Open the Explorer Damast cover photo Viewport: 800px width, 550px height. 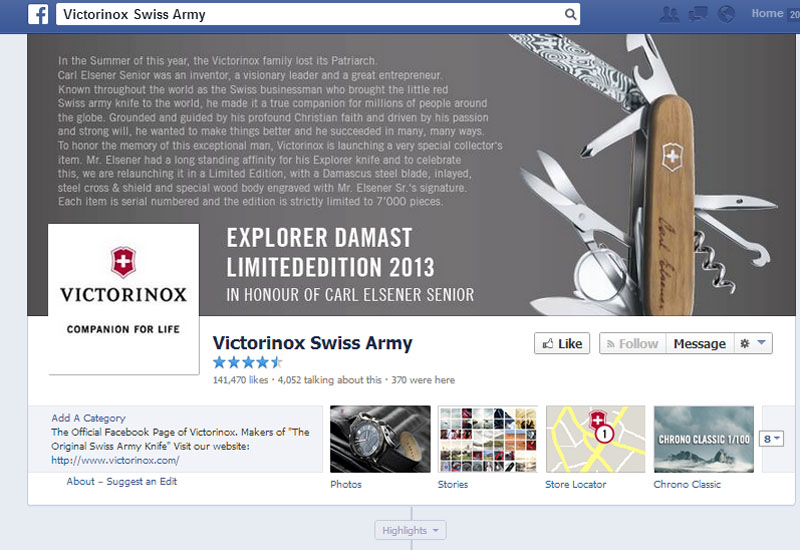click(411, 174)
